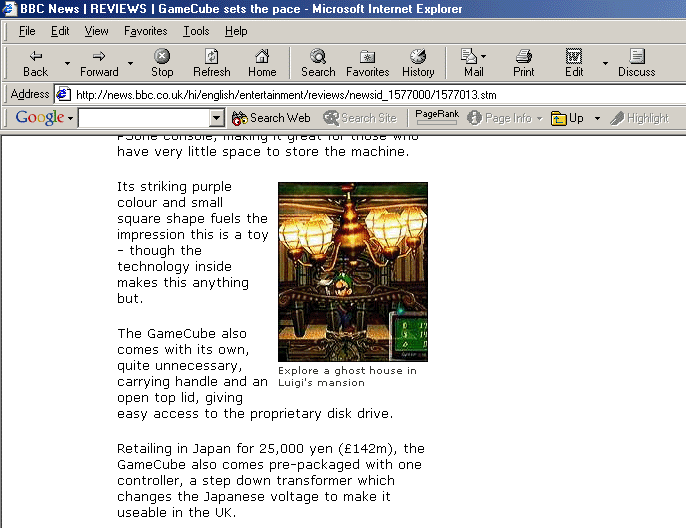Click Search Site on Google toolbar
Screen dimensions: 686x528
pos(360,118)
